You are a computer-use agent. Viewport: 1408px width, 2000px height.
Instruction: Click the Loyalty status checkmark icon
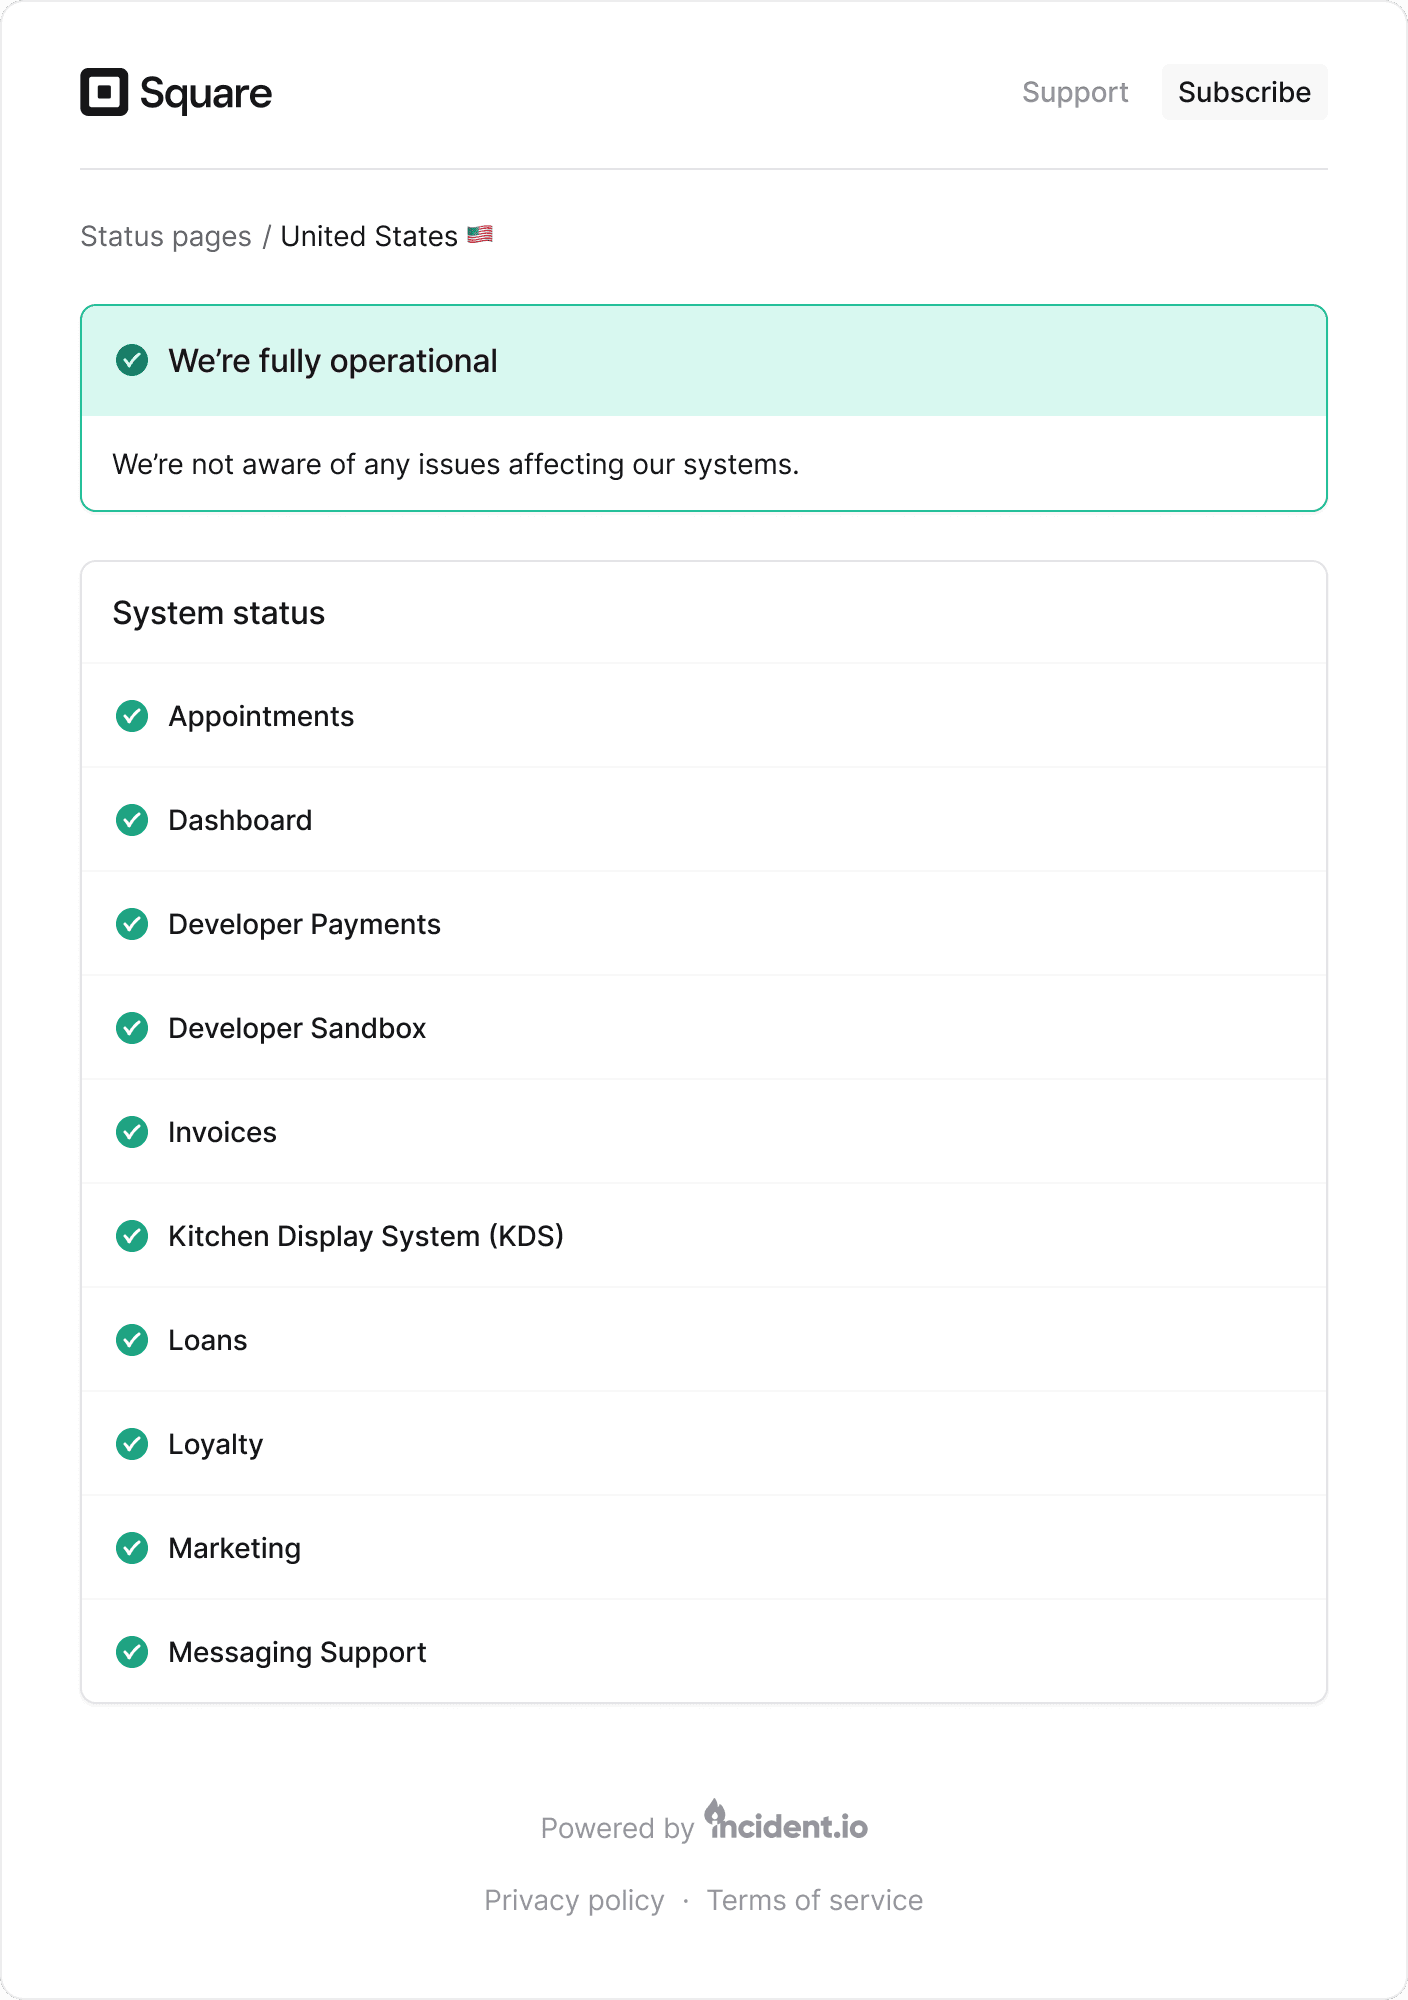point(133,1444)
